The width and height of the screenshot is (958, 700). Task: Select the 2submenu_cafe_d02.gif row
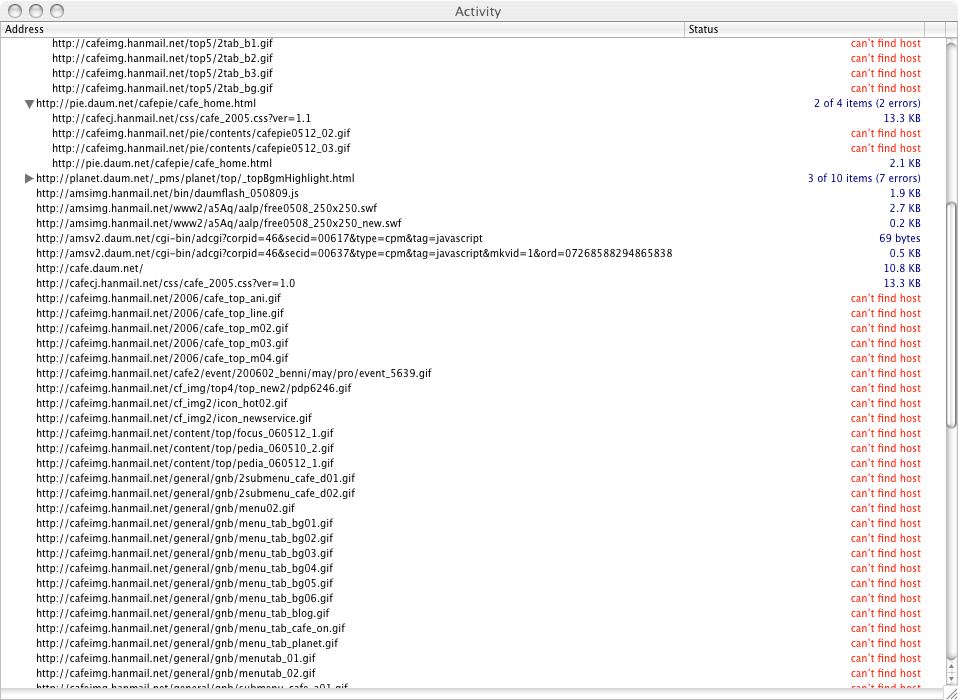point(473,494)
